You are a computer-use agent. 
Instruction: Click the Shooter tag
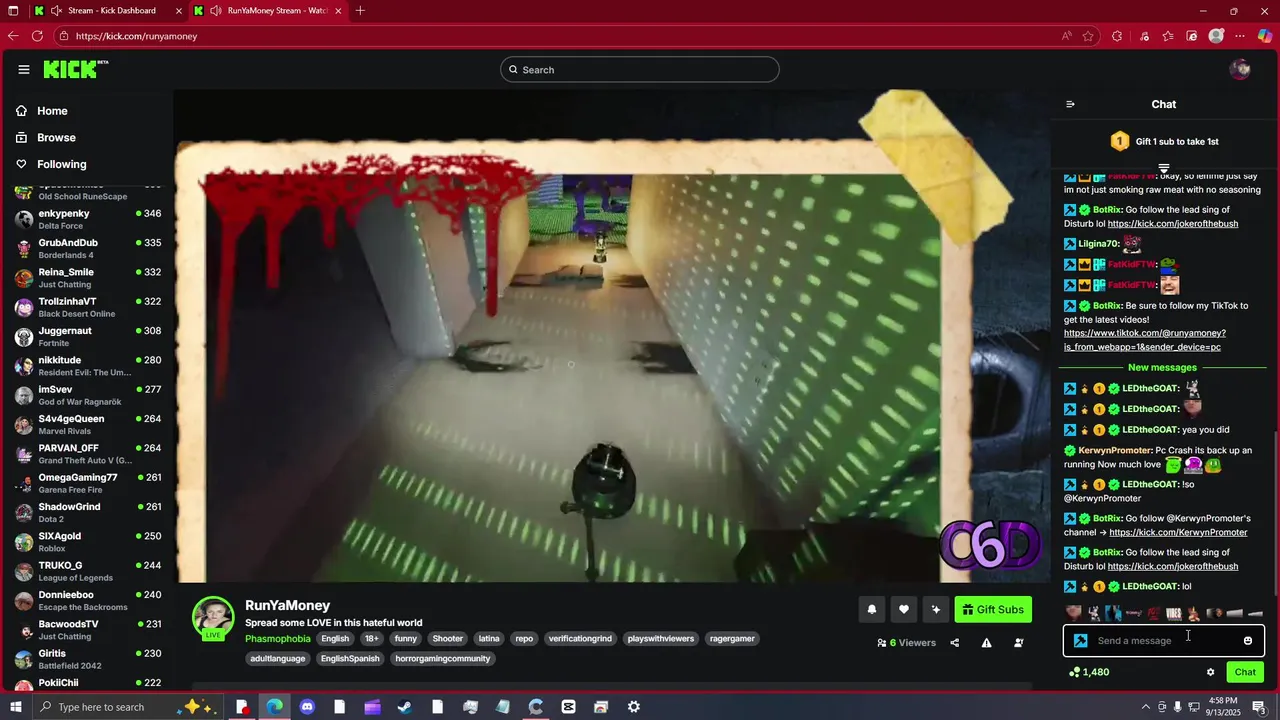point(447,639)
